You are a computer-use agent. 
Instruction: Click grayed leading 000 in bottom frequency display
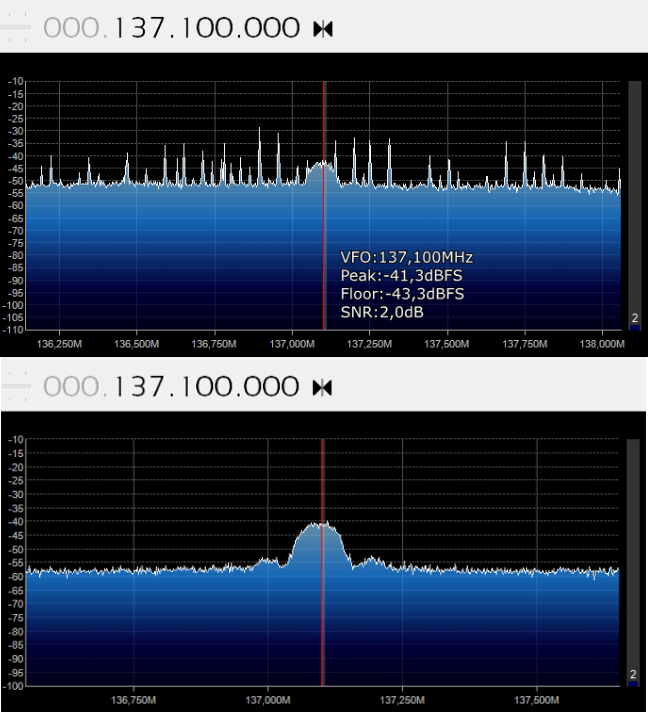coord(71,387)
